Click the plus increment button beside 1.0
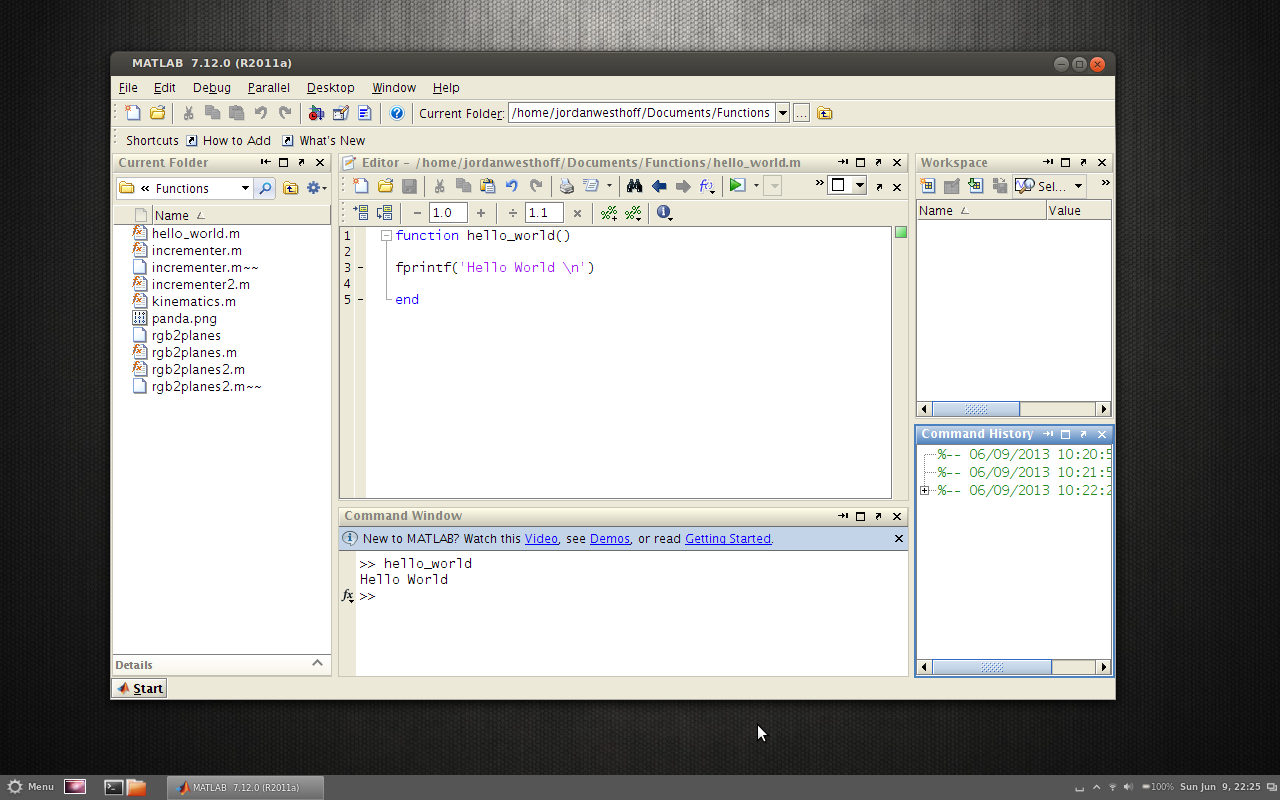The width and height of the screenshot is (1280, 800). click(481, 213)
